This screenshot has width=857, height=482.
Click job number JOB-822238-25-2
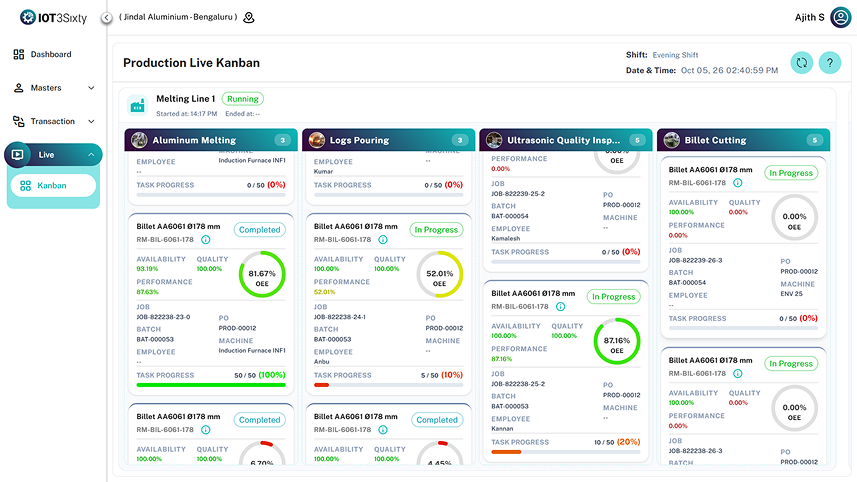tap(518, 384)
